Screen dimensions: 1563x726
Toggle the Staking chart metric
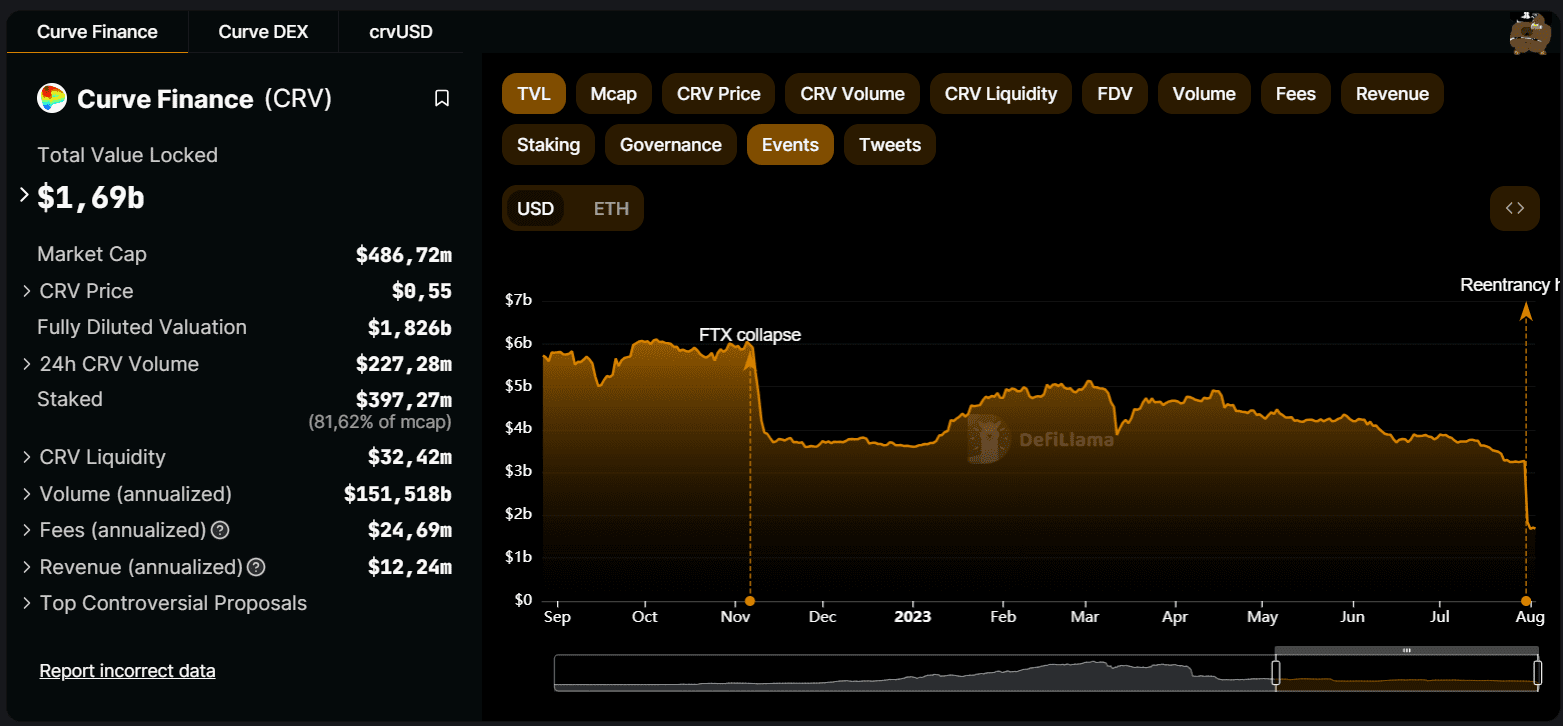pyautogui.click(x=548, y=145)
